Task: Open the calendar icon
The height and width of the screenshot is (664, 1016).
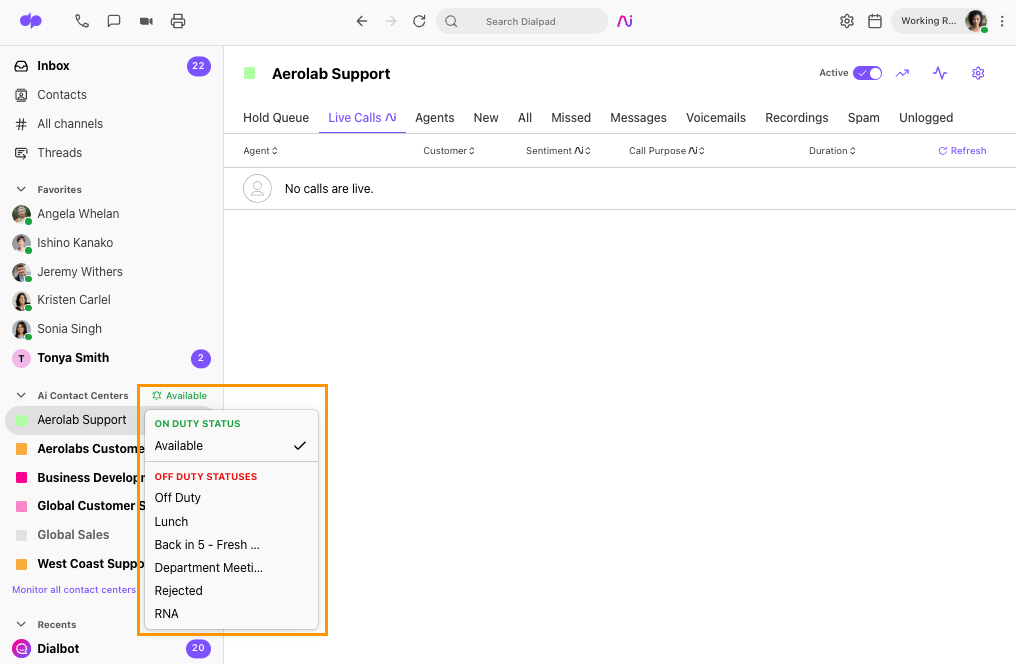Action: [x=875, y=21]
